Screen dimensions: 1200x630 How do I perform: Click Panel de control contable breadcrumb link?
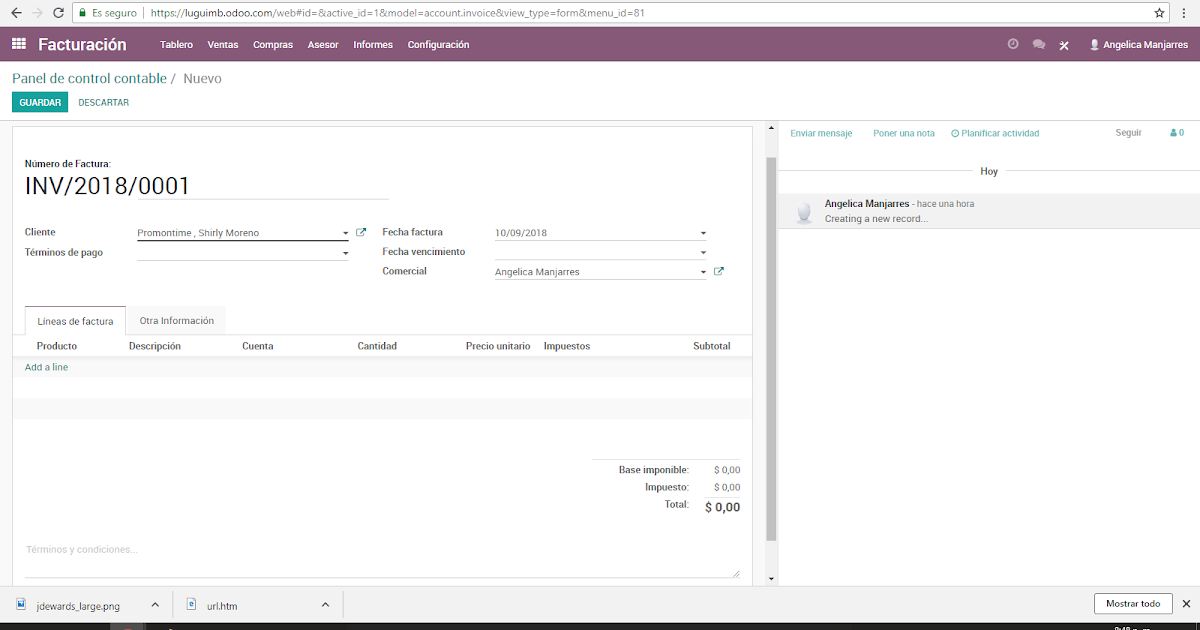88,77
